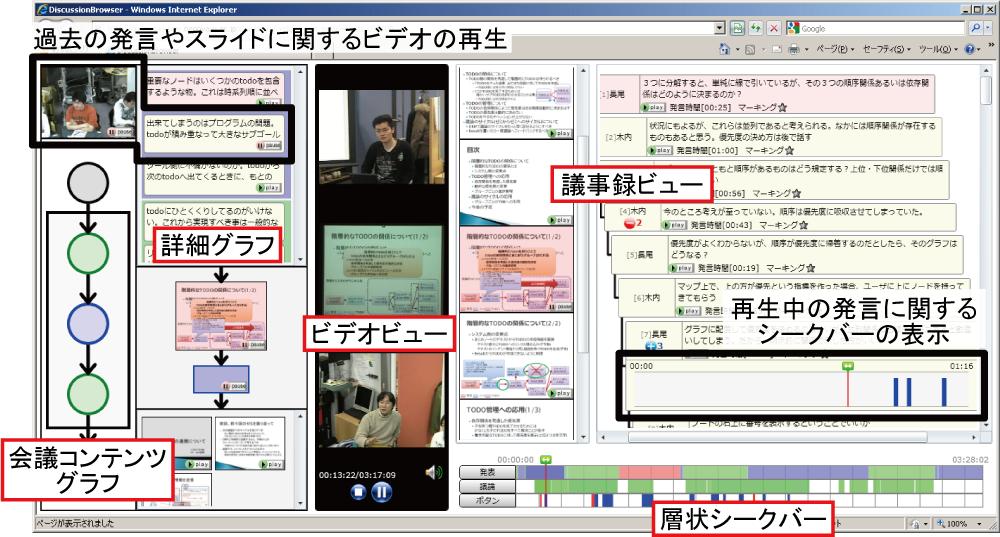
Task: Toggle marking star on statement [4] 木内
Action: click(x=803, y=225)
